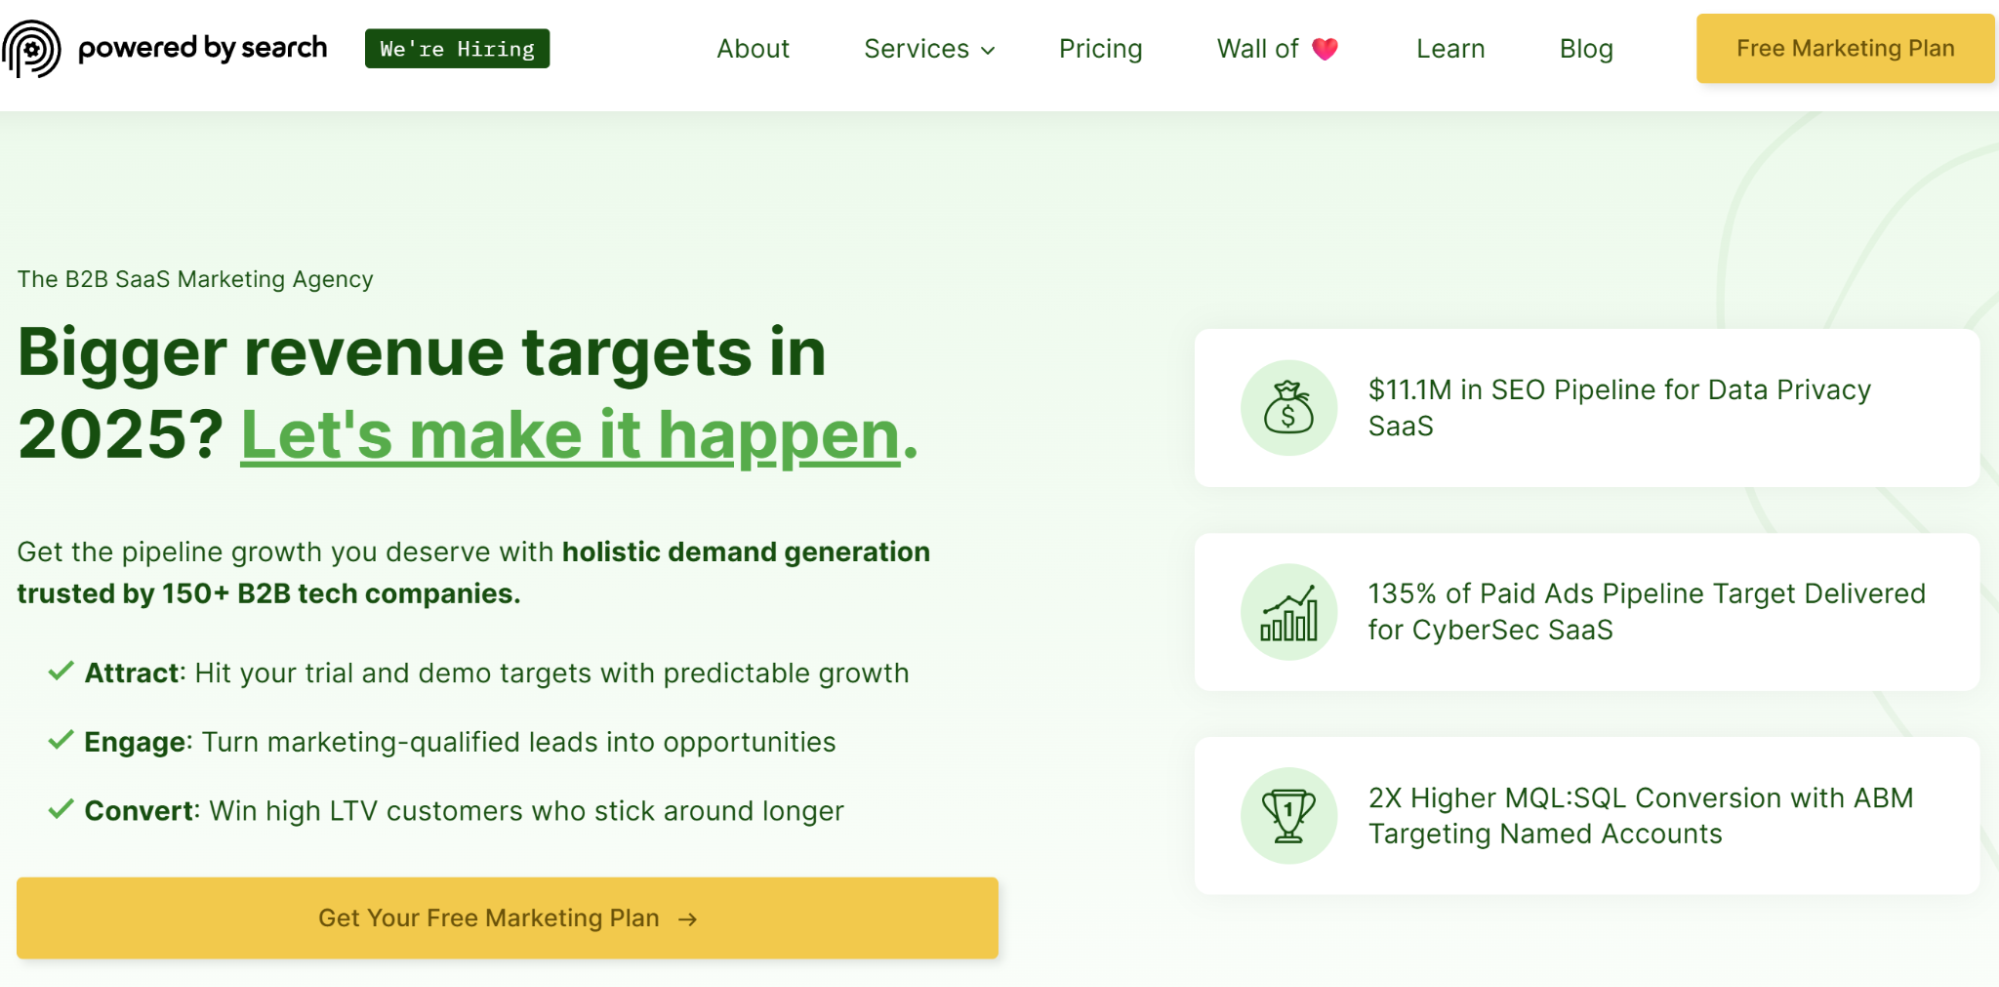Click the Powered by Search fingerprint logo
The image size is (1999, 987).
tap(32, 48)
